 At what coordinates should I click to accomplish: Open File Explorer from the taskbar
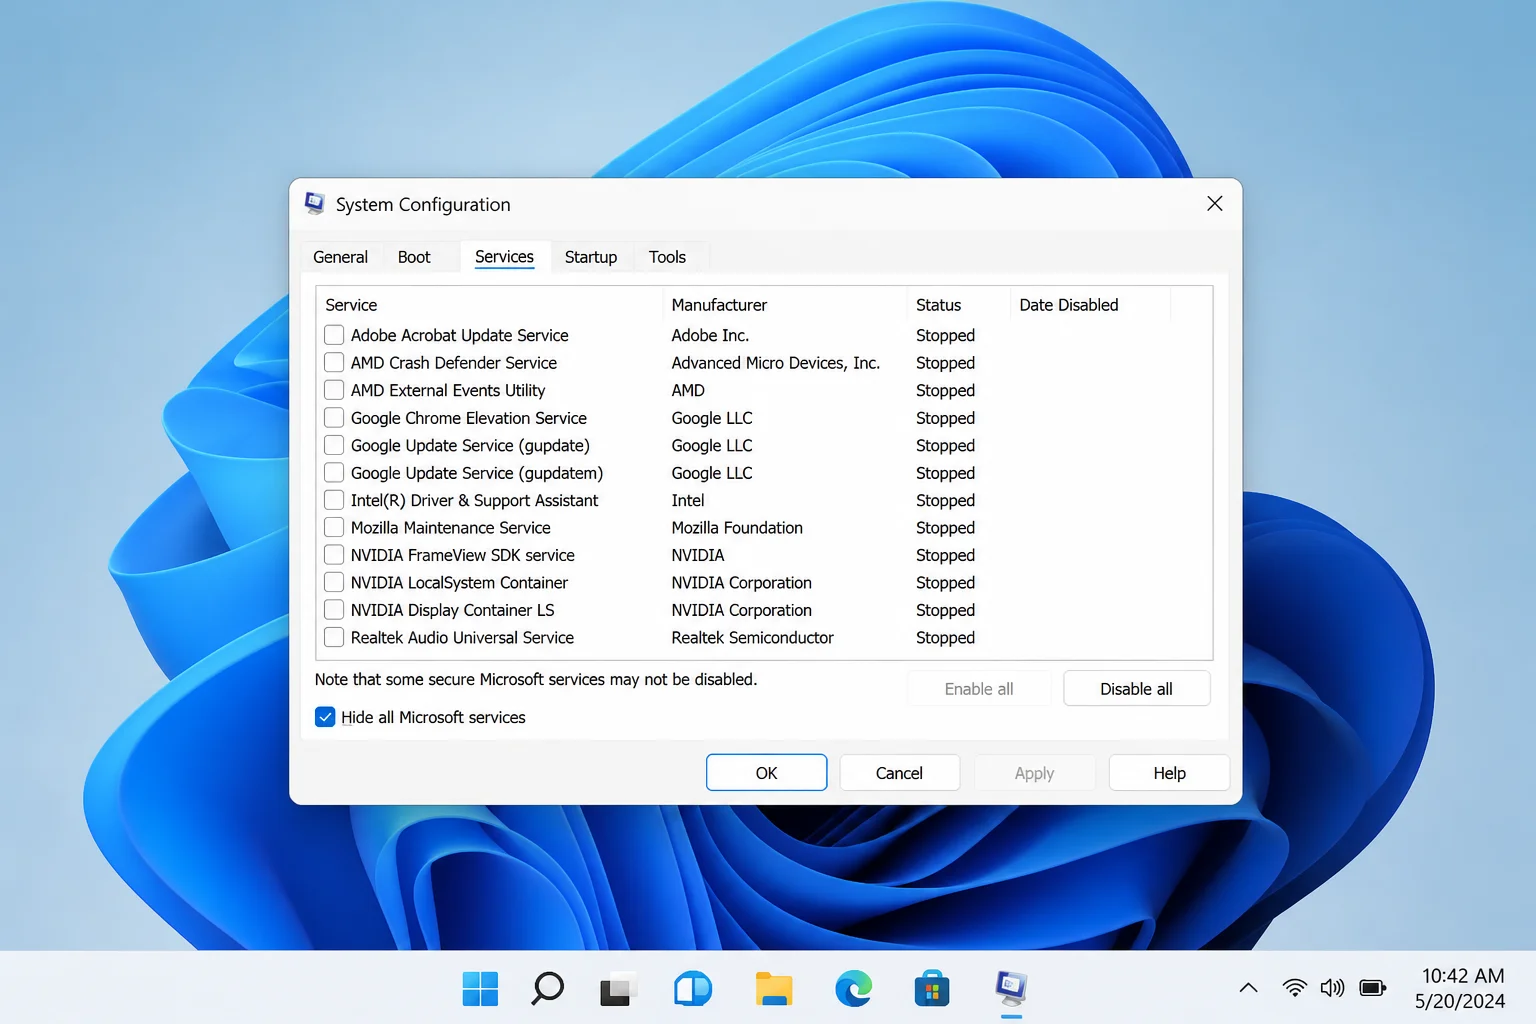[773, 989]
